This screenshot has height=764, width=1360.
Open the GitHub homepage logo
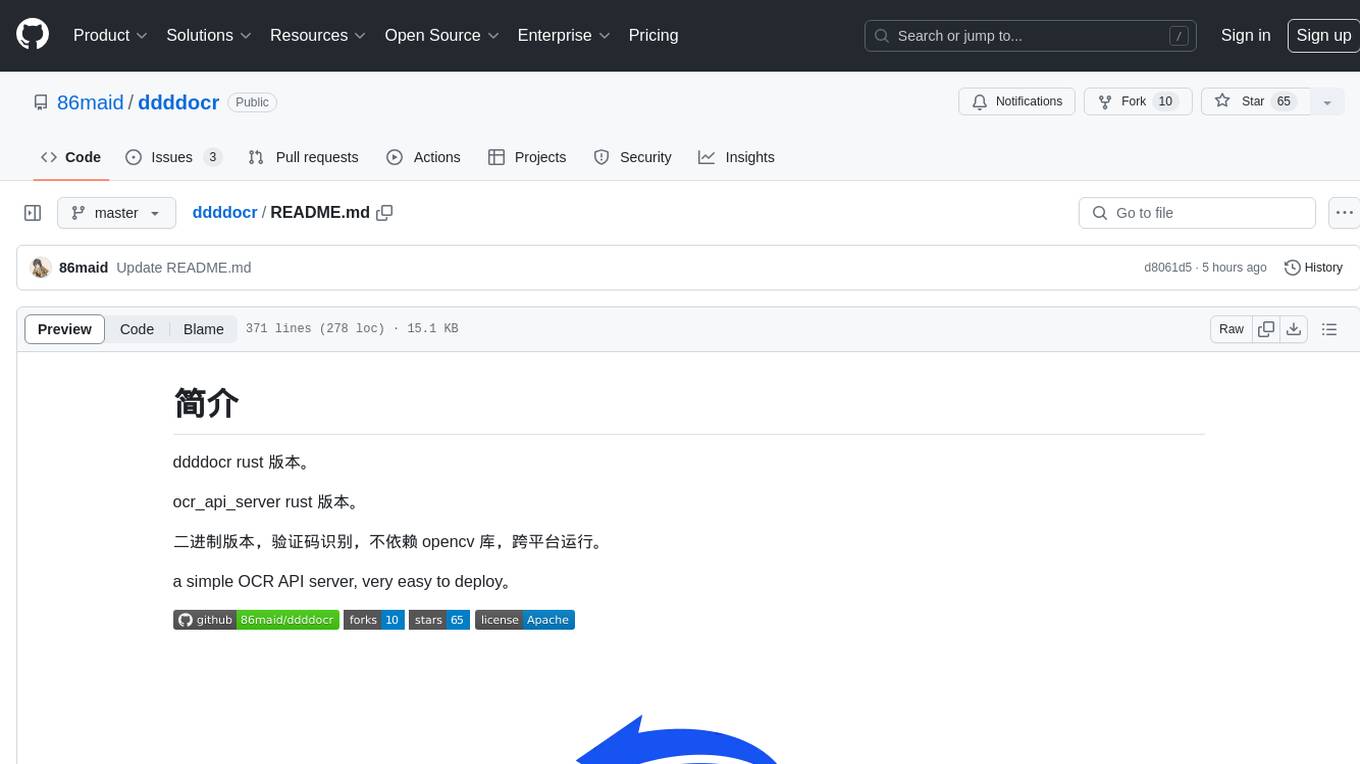tap(32, 35)
